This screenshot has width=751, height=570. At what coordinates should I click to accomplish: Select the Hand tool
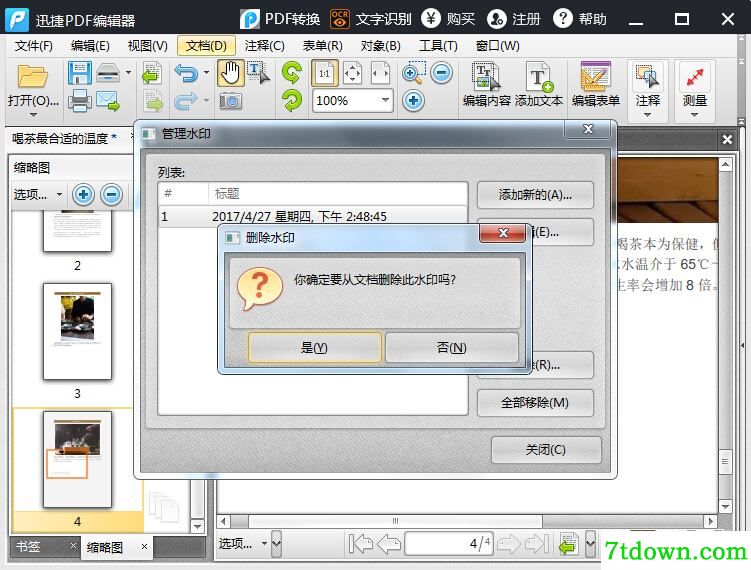click(x=230, y=73)
